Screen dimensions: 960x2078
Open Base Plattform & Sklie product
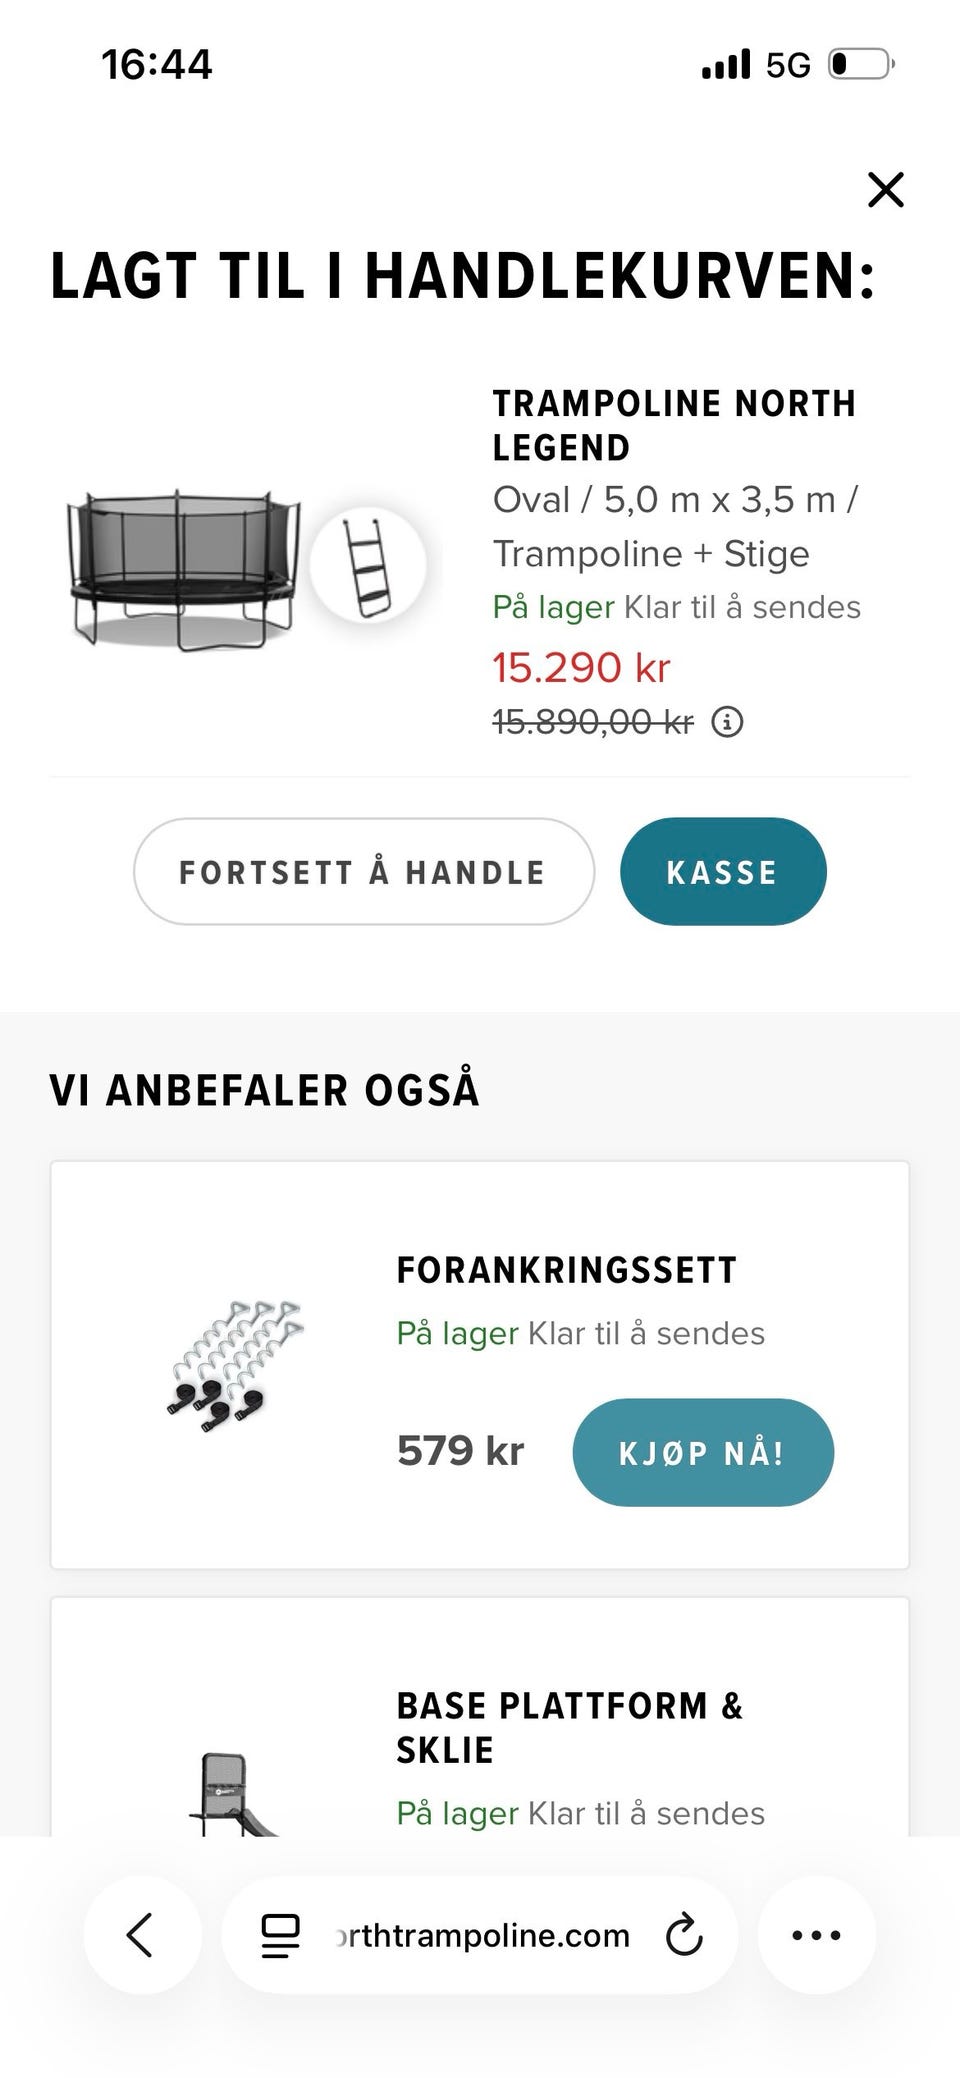pyautogui.click(x=569, y=1727)
